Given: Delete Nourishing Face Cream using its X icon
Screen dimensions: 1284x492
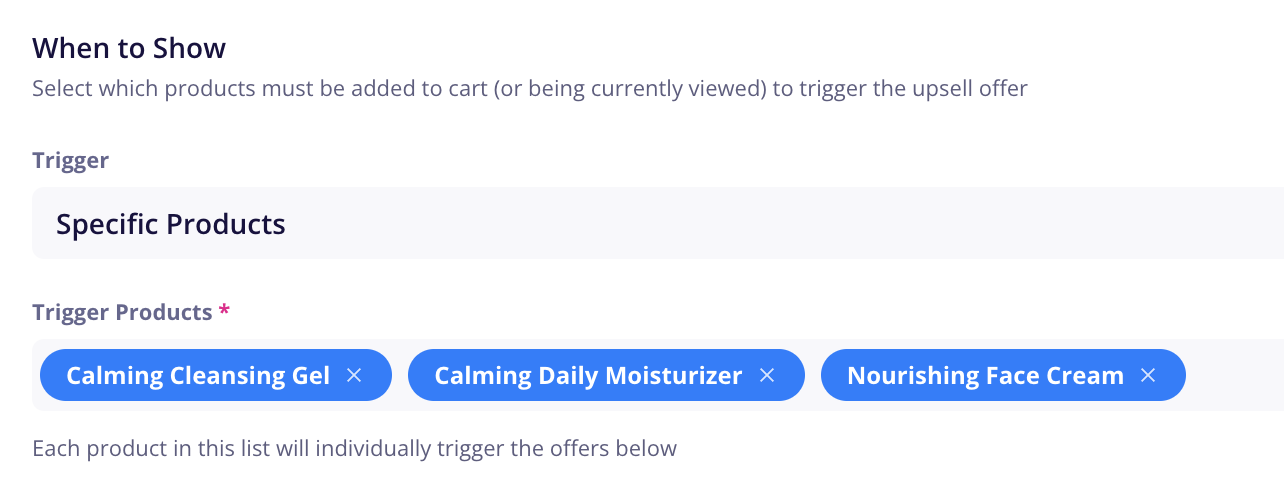Looking at the screenshot, I should [1148, 375].
